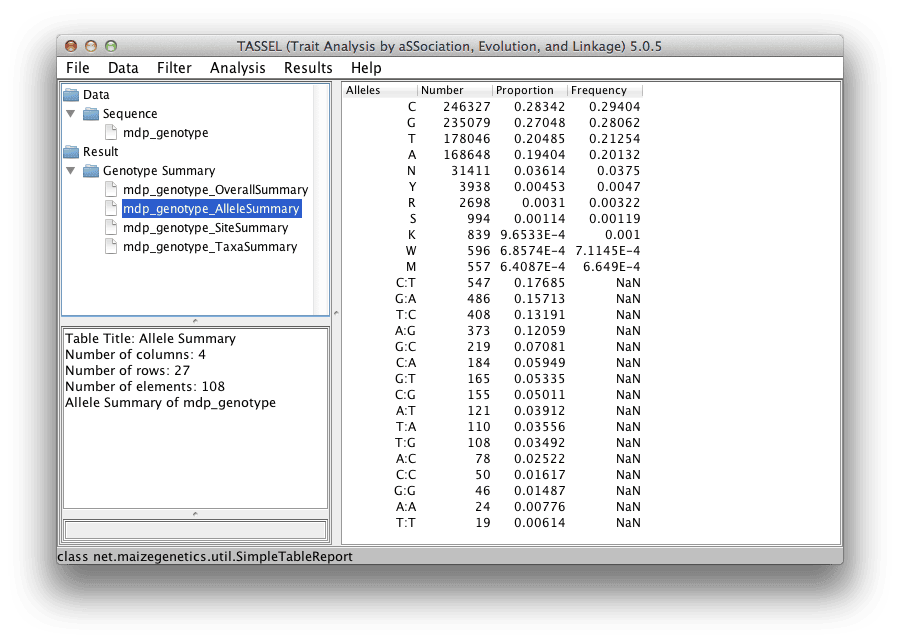The width and height of the screenshot is (900, 643).
Task: Click the Sequence folder icon
Action: click(91, 114)
